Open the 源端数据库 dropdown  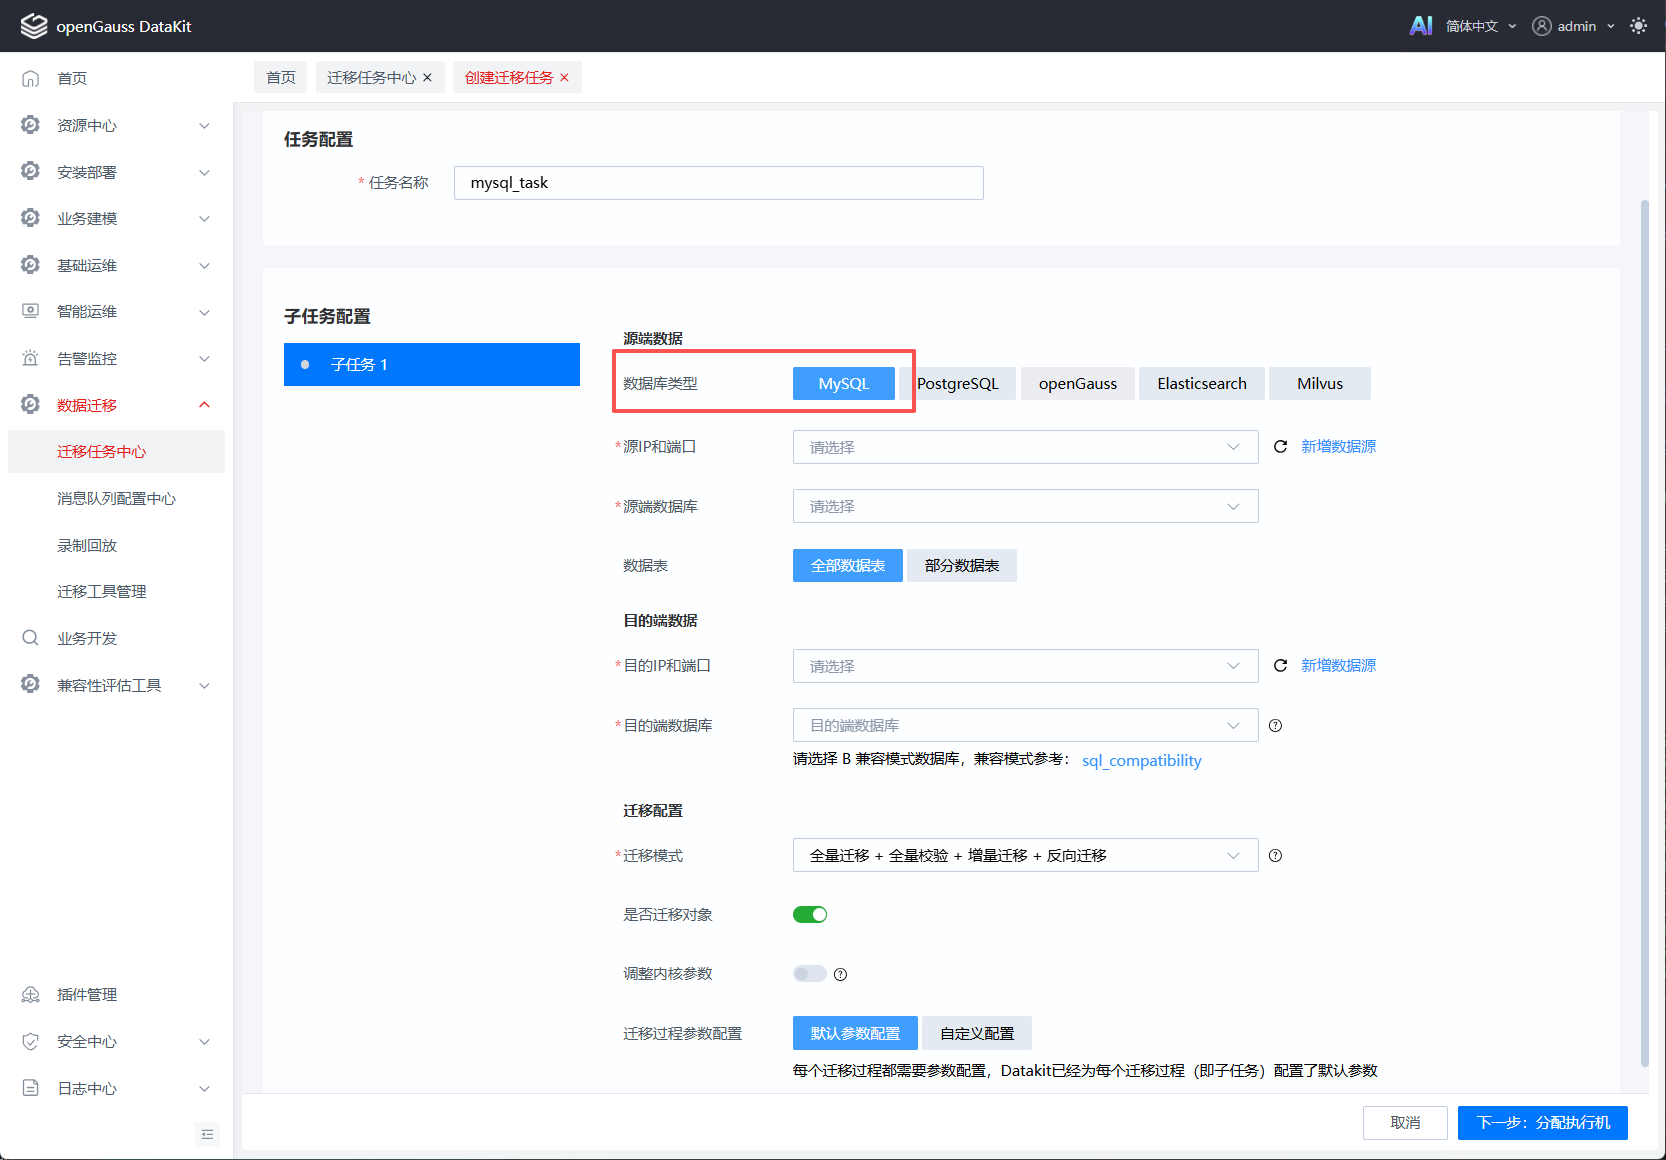pyautogui.click(x=1025, y=507)
